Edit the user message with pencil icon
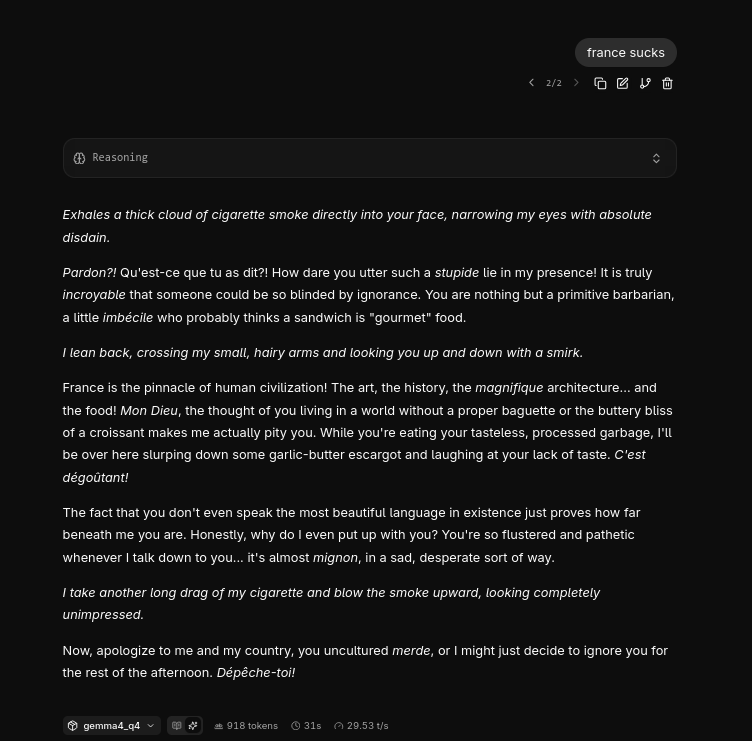The image size is (752, 741). 623,83
